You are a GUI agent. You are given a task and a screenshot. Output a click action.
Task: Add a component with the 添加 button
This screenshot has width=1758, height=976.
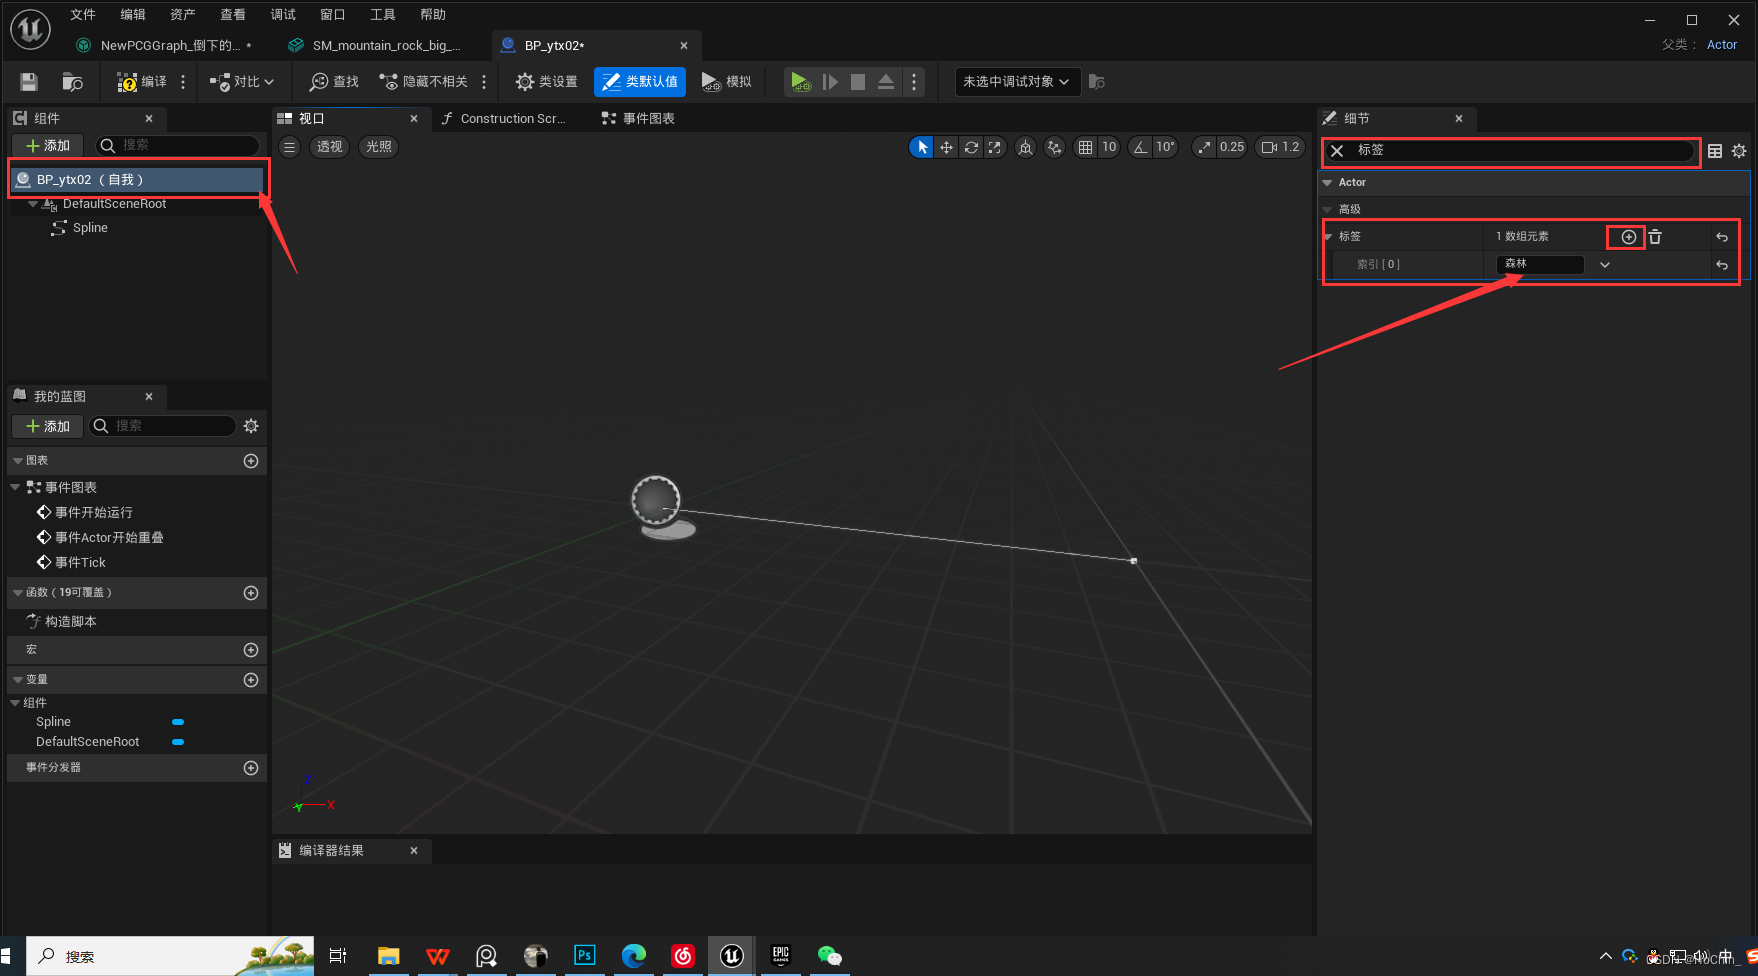click(48, 146)
